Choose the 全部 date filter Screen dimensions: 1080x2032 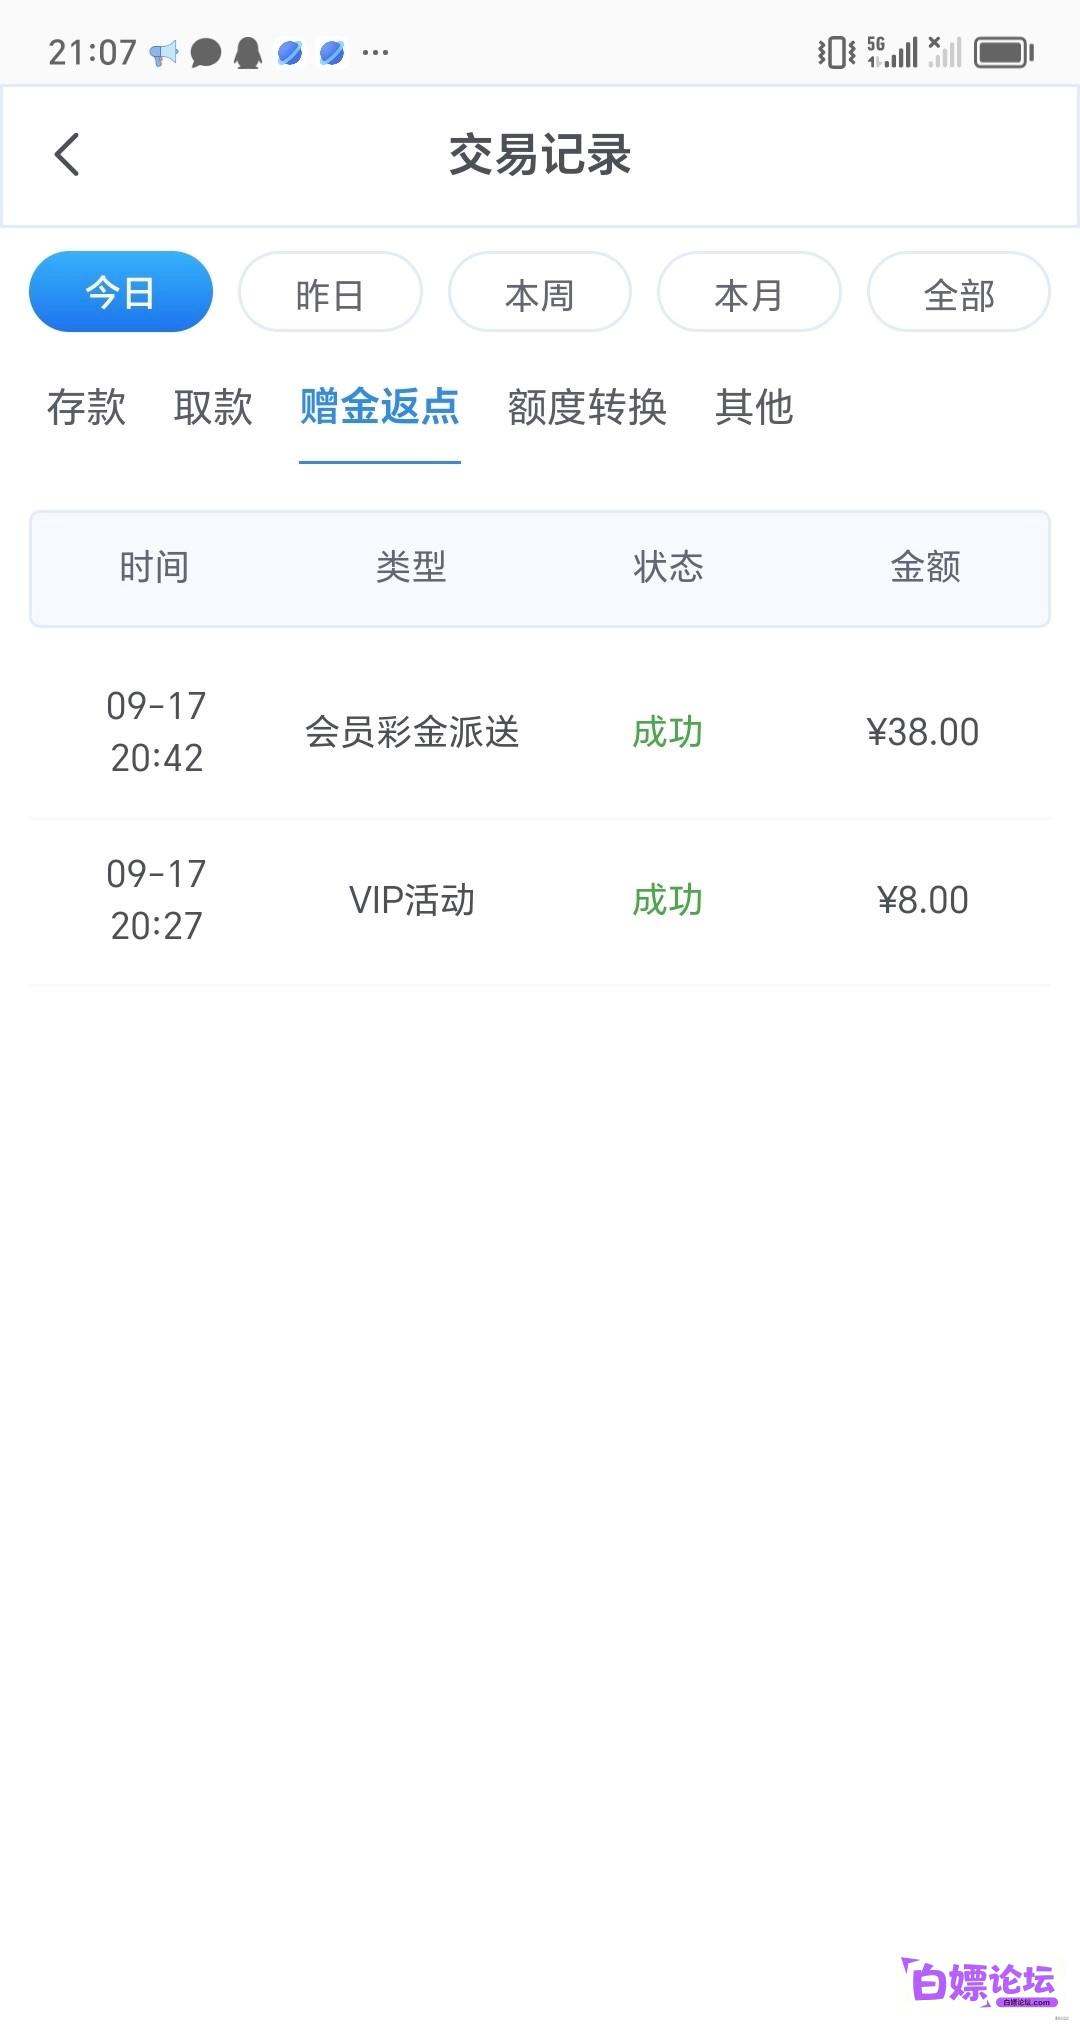[x=959, y=292]
